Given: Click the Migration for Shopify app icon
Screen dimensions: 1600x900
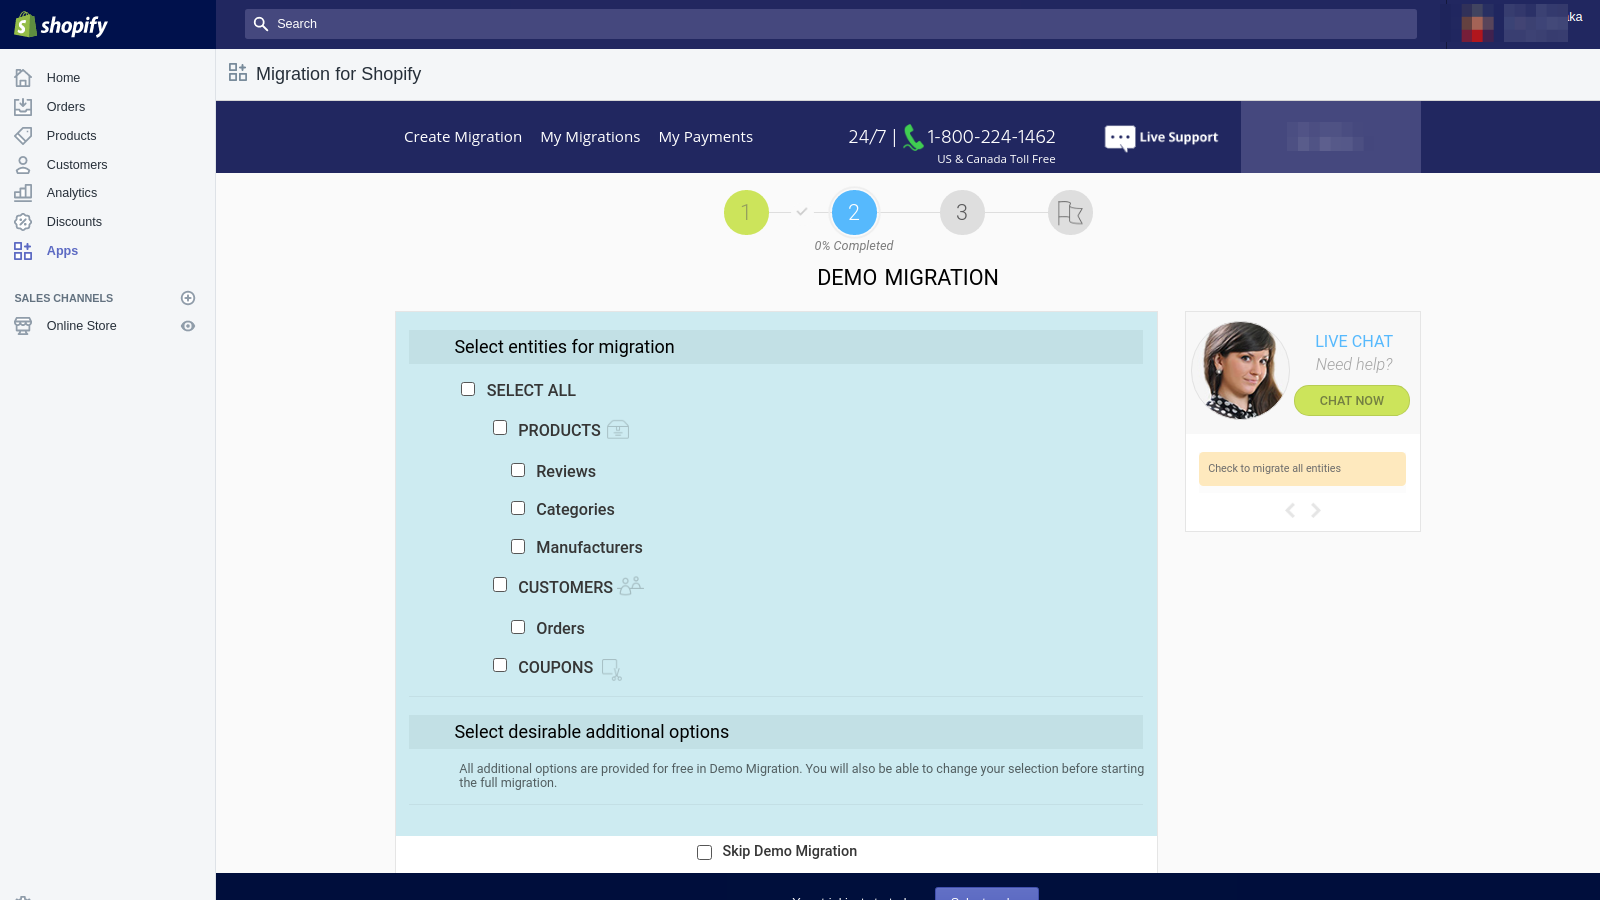Looking at the screenshot, I should (x=238, y=73).
